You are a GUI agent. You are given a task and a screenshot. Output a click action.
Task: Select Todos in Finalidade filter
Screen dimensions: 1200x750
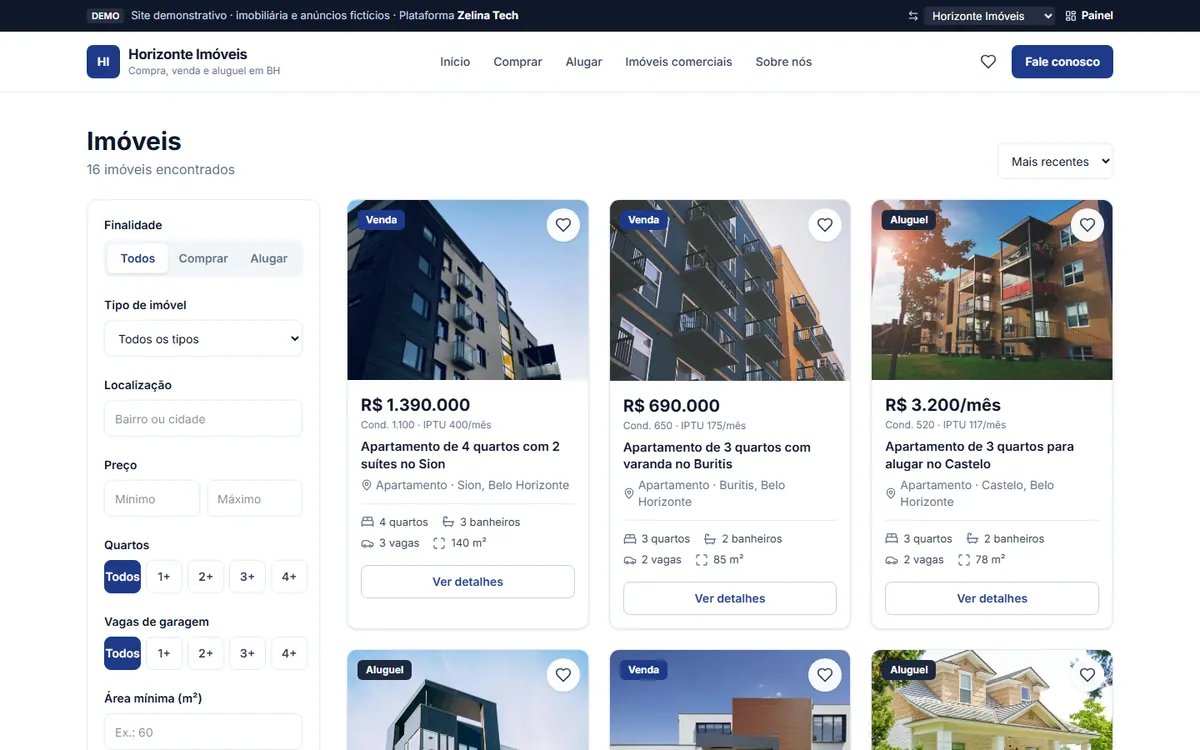(x=138, y=258)
